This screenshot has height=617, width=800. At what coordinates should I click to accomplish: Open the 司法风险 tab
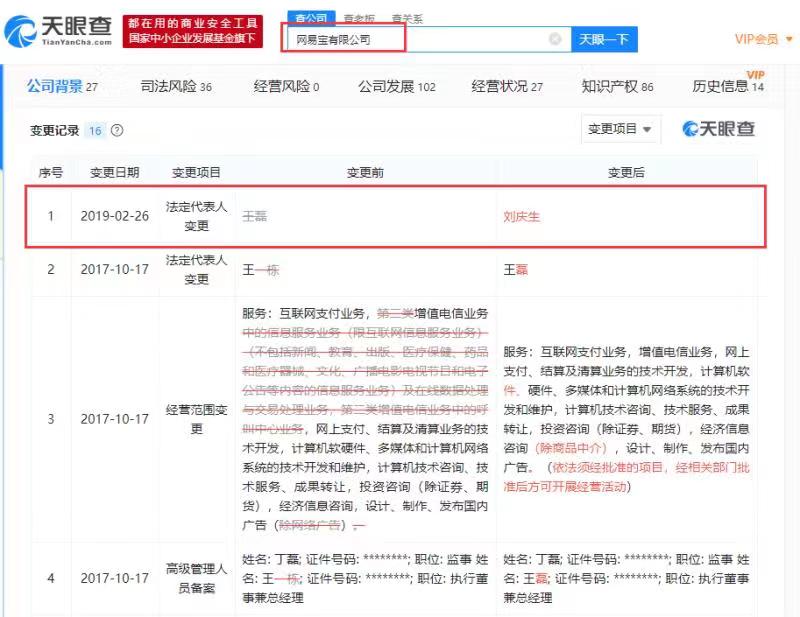point(176,87)
